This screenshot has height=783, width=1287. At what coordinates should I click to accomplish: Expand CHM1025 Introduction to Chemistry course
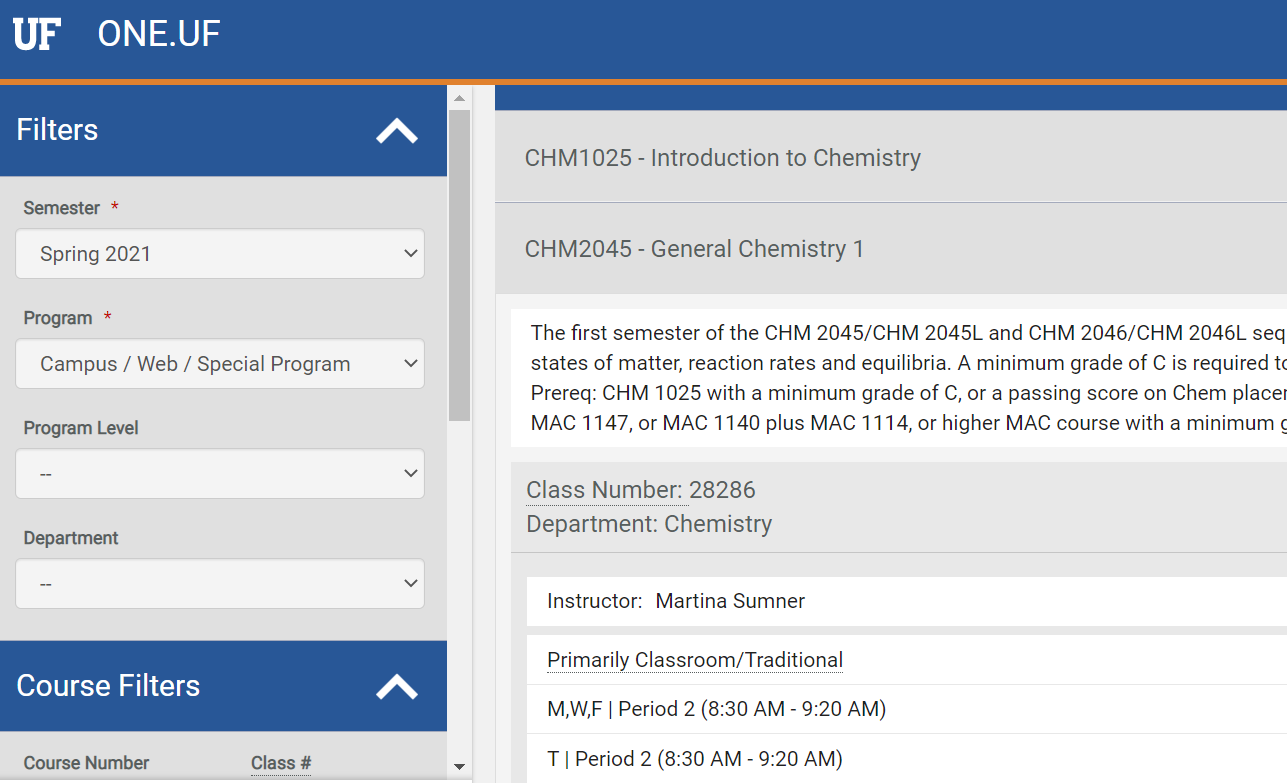pos(722,158)
